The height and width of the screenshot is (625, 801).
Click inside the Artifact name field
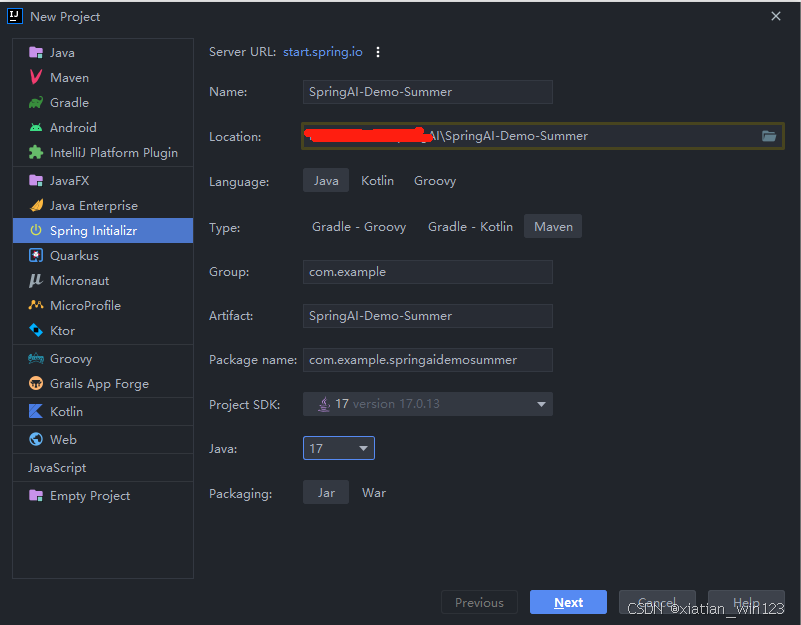(x=427, y=315)
